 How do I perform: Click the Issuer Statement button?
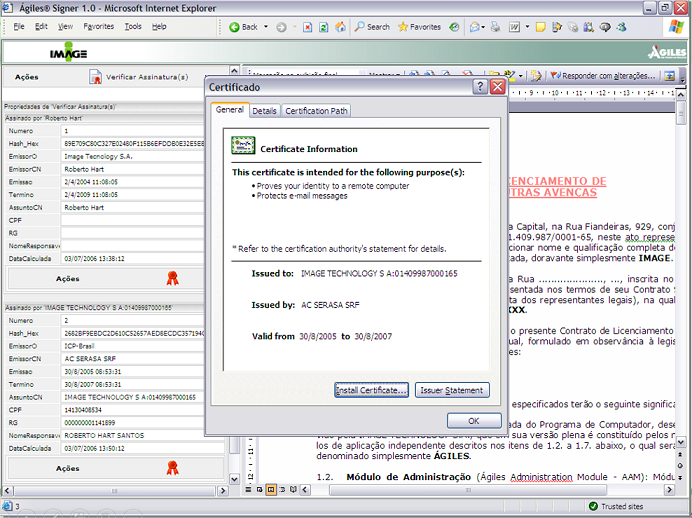451,390
